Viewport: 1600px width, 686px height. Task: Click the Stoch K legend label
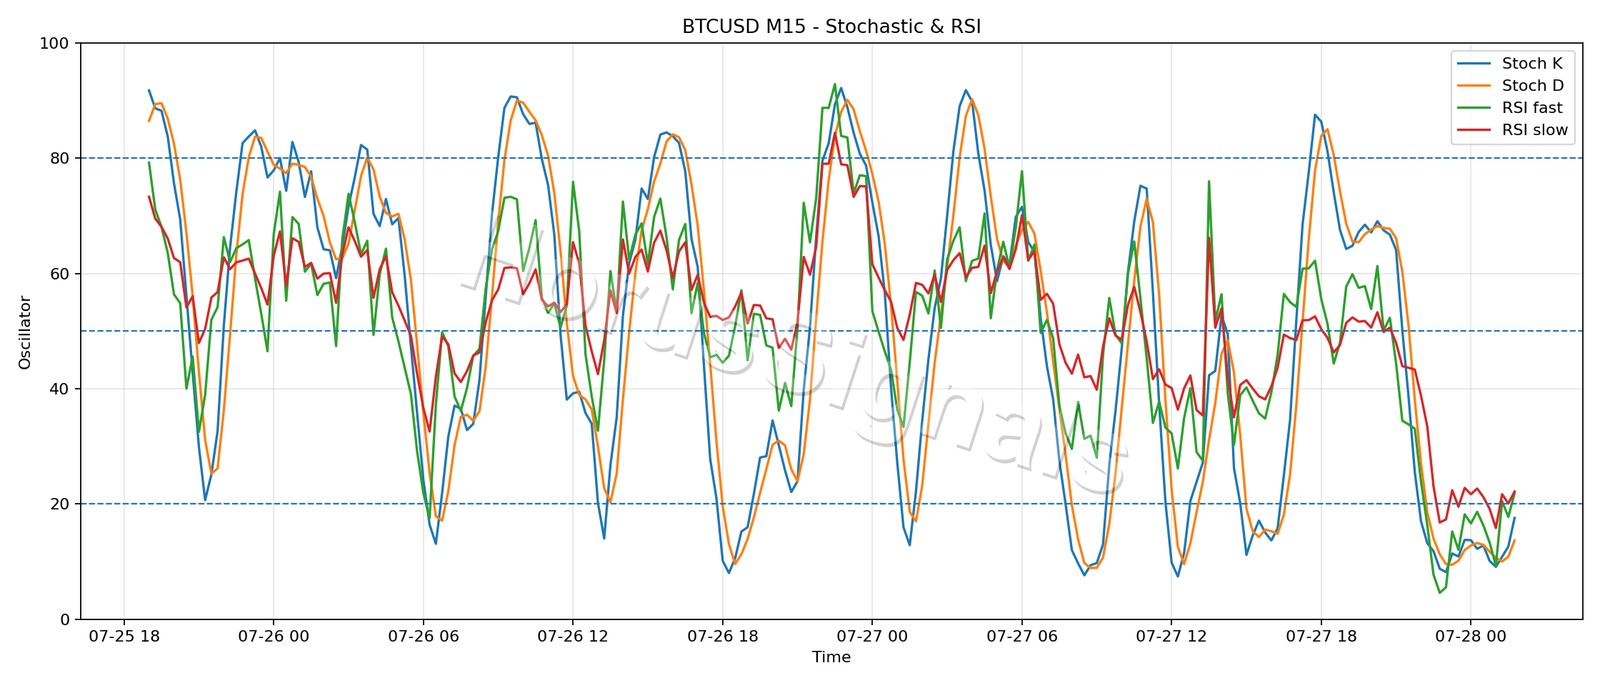(x=1532, y=63)
